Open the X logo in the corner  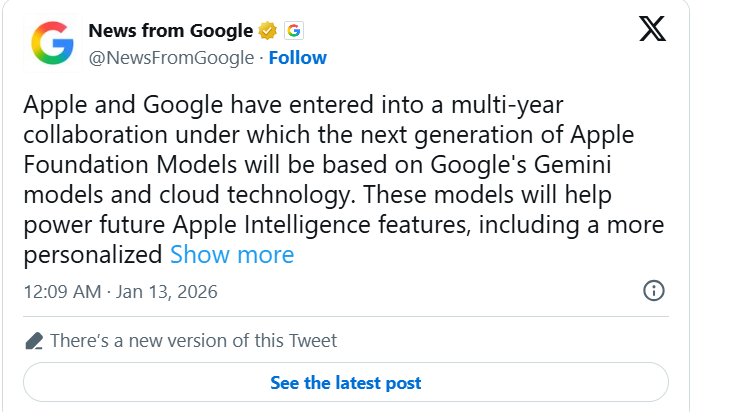pos(652,30)
